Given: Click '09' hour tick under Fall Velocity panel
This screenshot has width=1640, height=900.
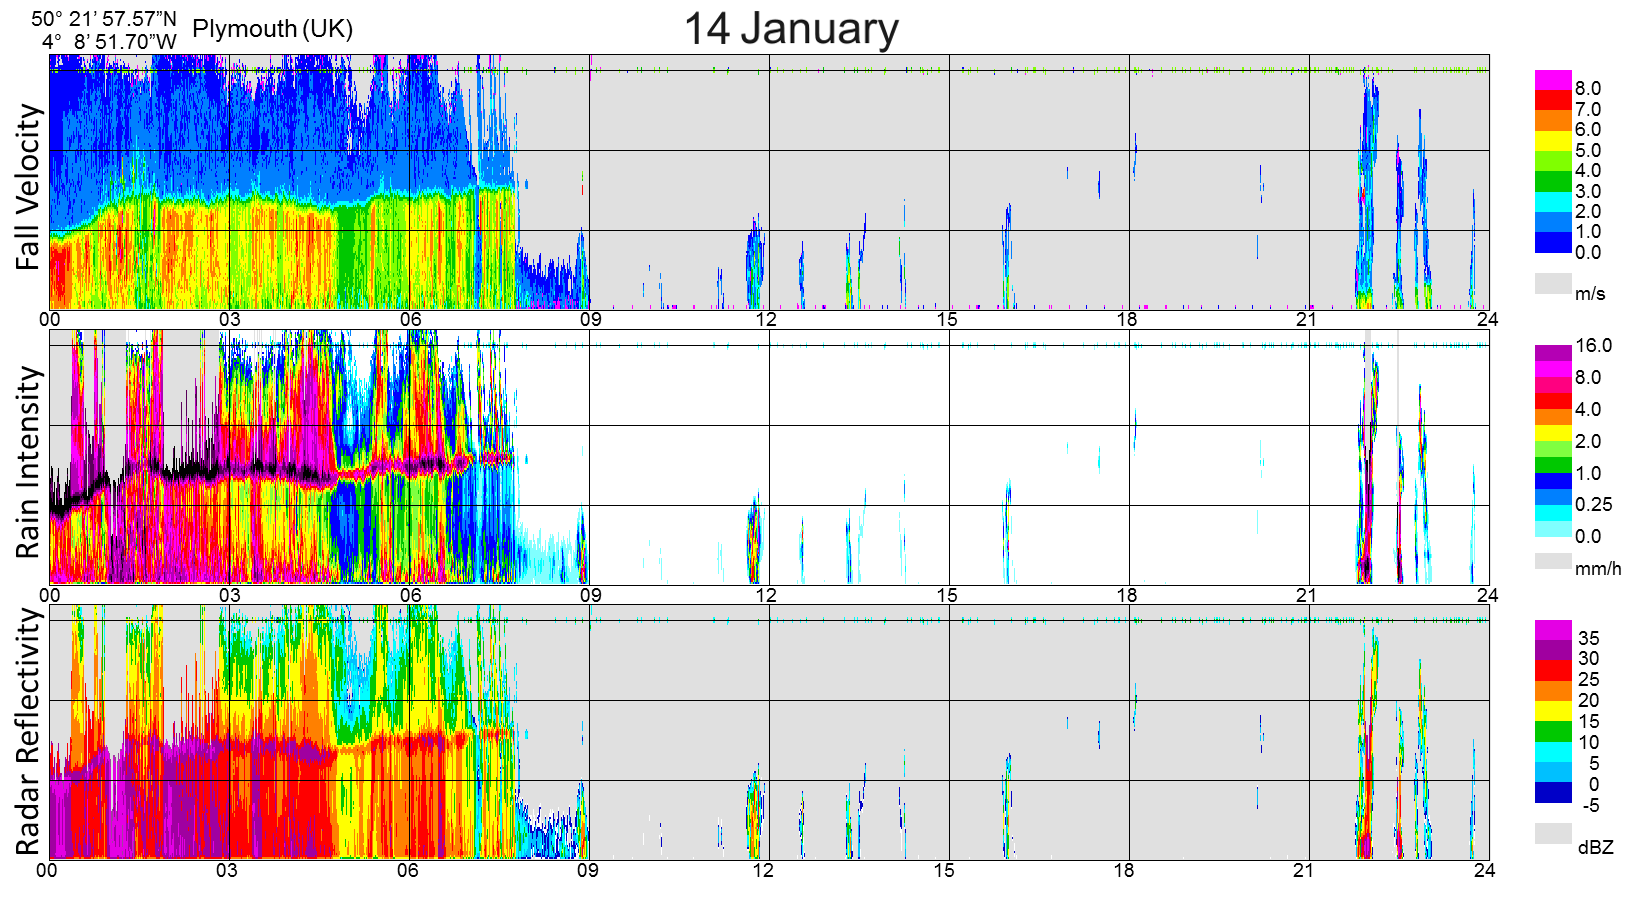Looking at the screenshot, I should tap(590, 319).
